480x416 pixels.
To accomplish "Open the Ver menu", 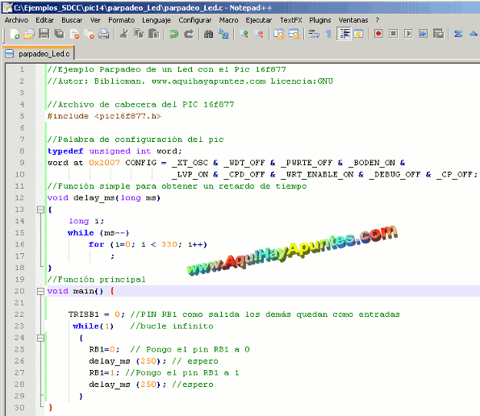I will tap(95, 20).
